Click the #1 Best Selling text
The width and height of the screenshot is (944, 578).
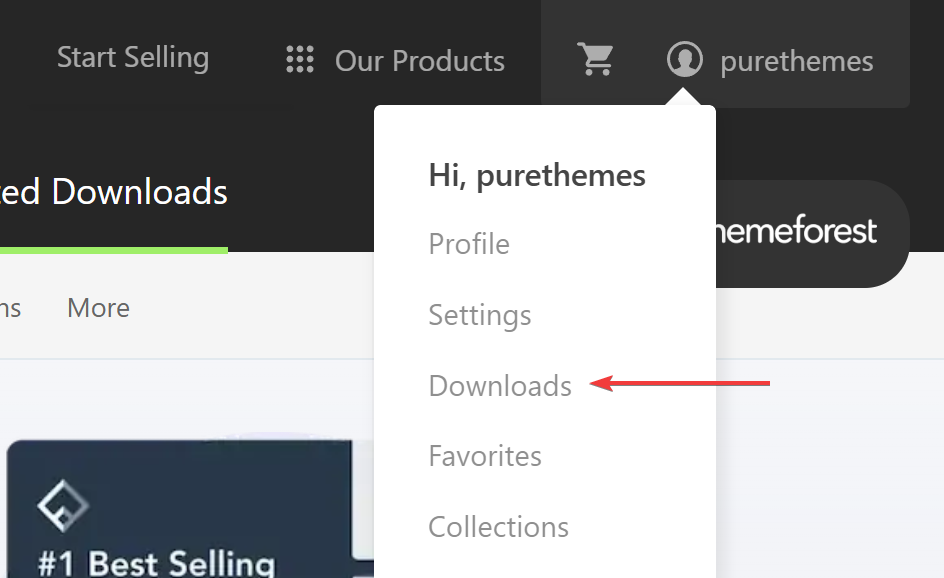pos(156,562)
